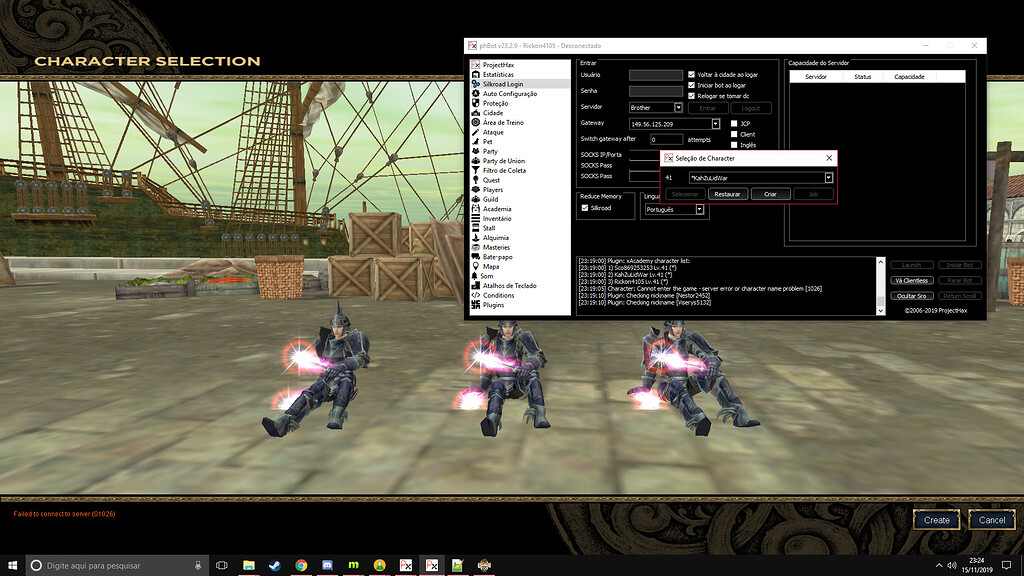Image resolution: width=1024 pixels, height=576 pixels.
Task: Uncheck 'Voltar à cidade ao logar'
Action: pos(692,74)
